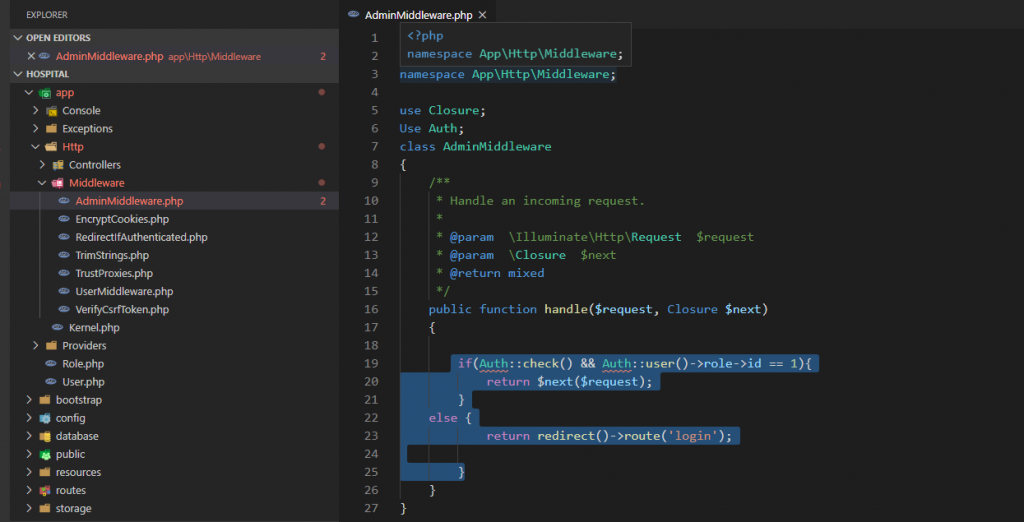Collapse the Hospital workspace section
This screenshot has height=522, width=1024.
[17, 74]
